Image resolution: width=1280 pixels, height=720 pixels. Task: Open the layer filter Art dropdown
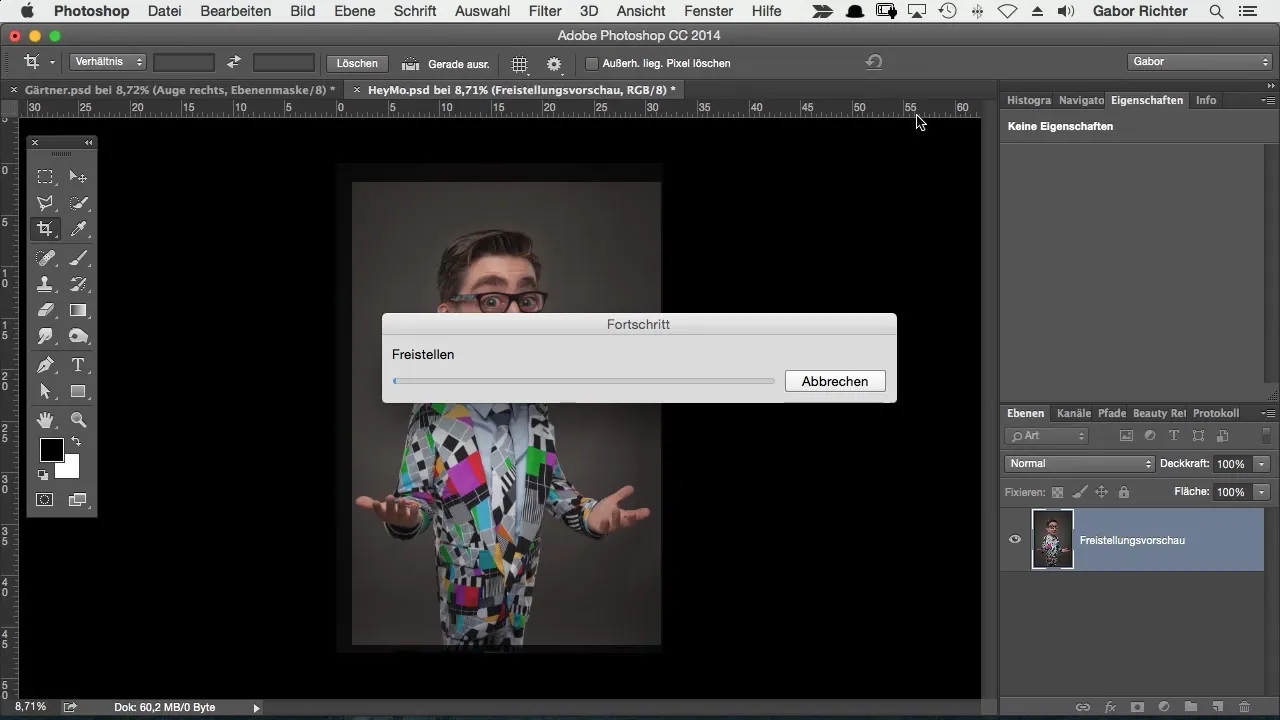pos(1047,436)
